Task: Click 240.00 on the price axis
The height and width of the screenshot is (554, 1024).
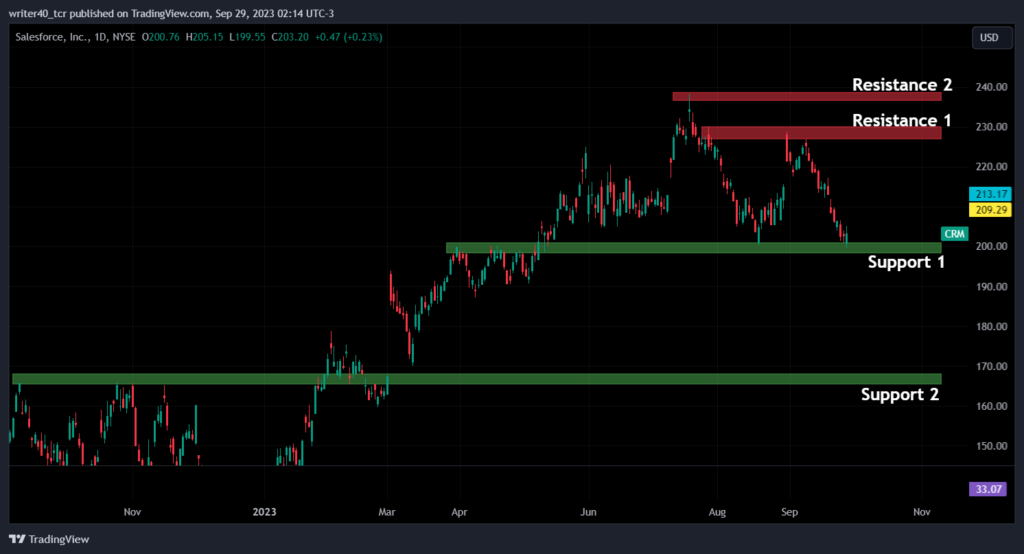Action: [991, 87]
